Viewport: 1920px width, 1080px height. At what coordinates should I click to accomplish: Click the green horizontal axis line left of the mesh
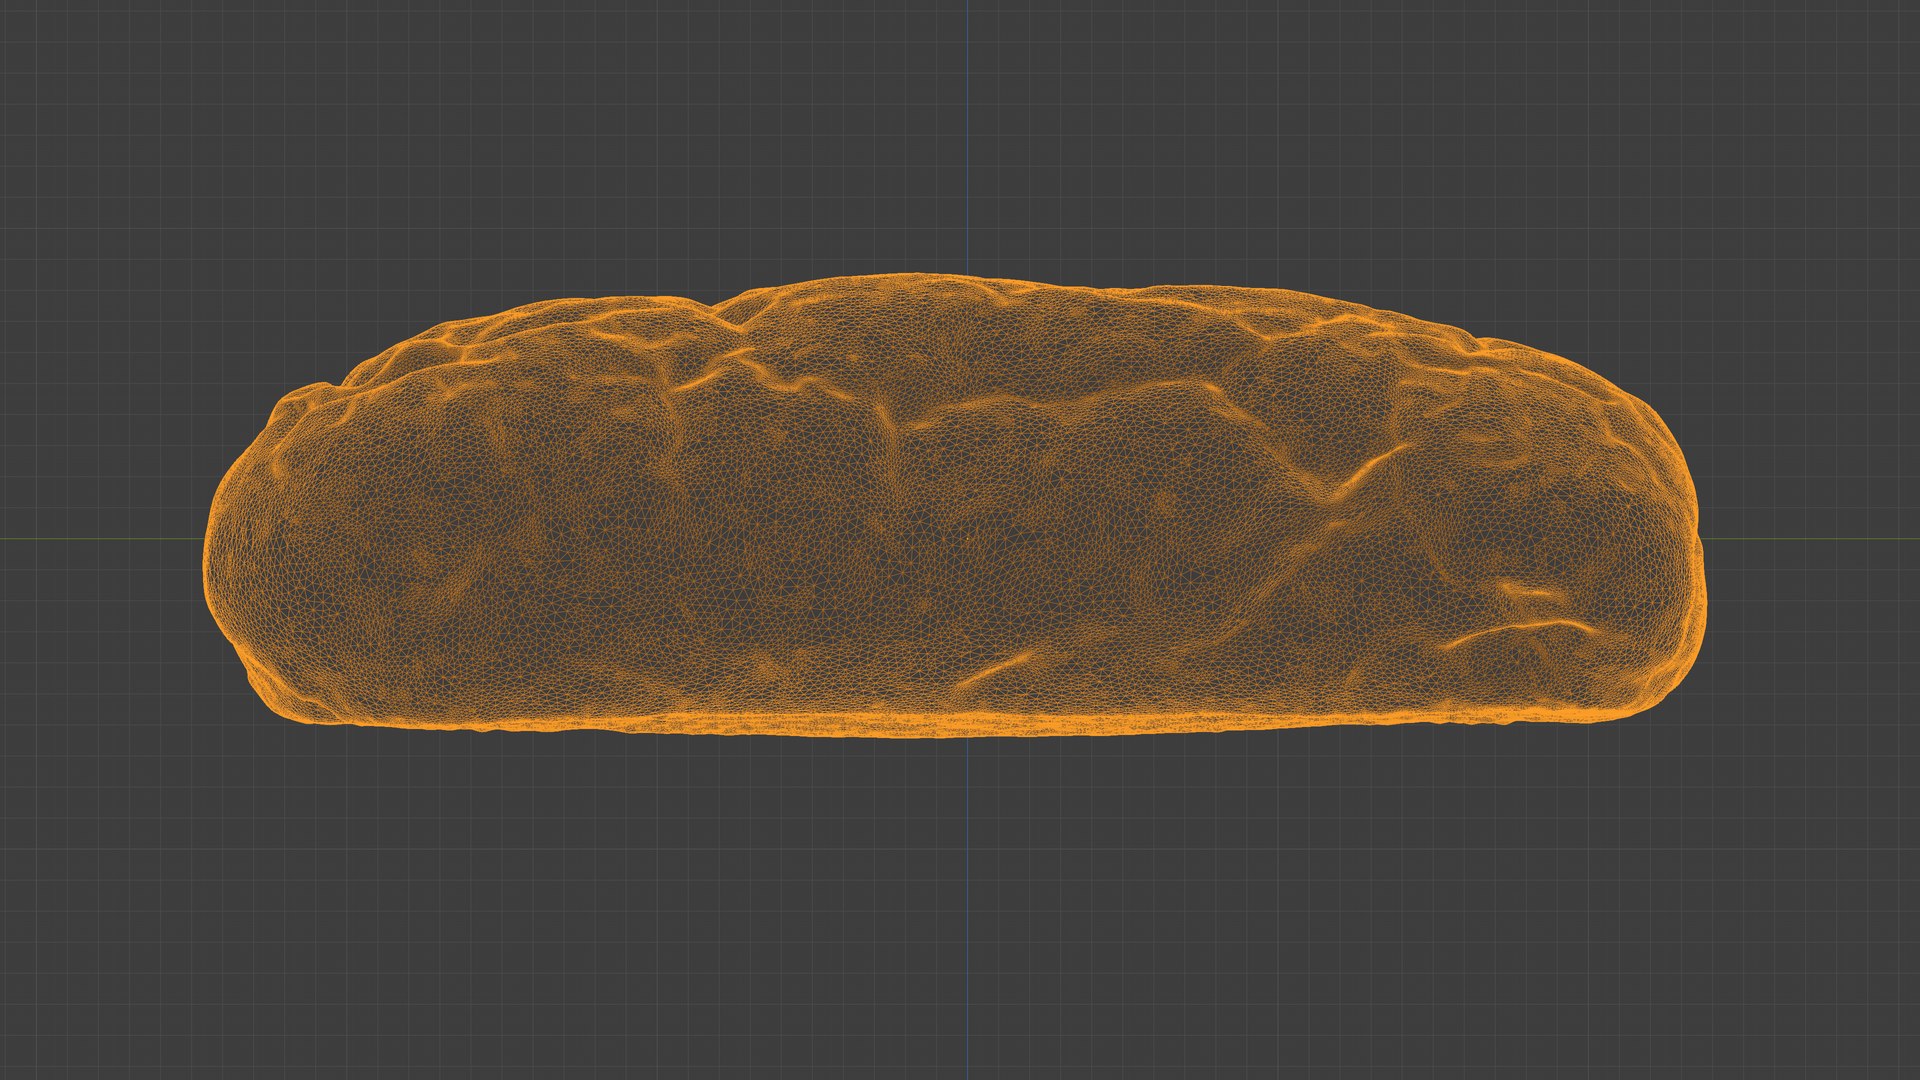coord(100,539)
